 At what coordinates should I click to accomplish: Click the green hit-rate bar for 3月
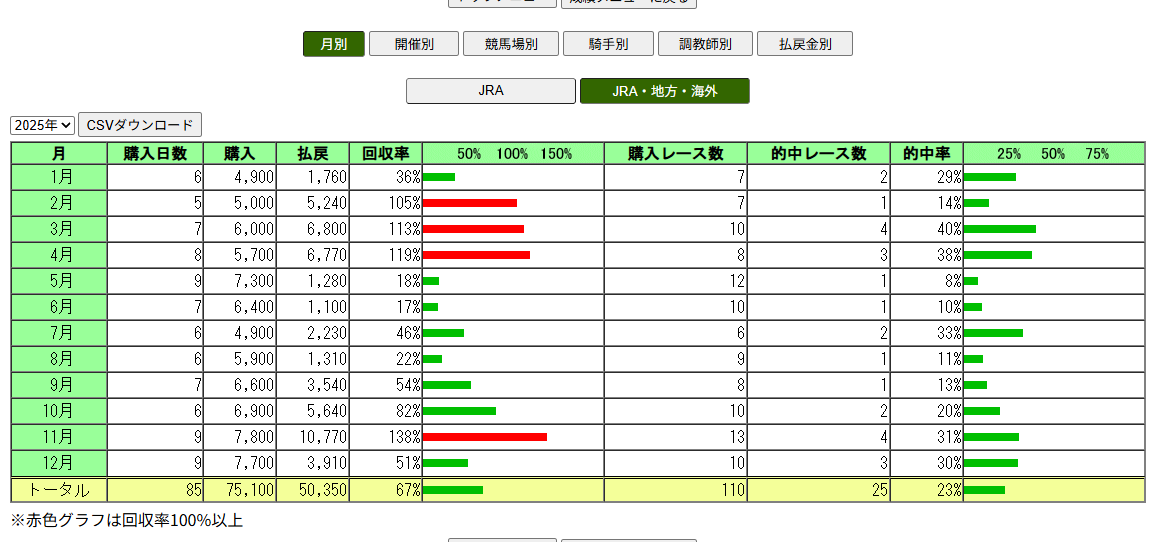999,229
